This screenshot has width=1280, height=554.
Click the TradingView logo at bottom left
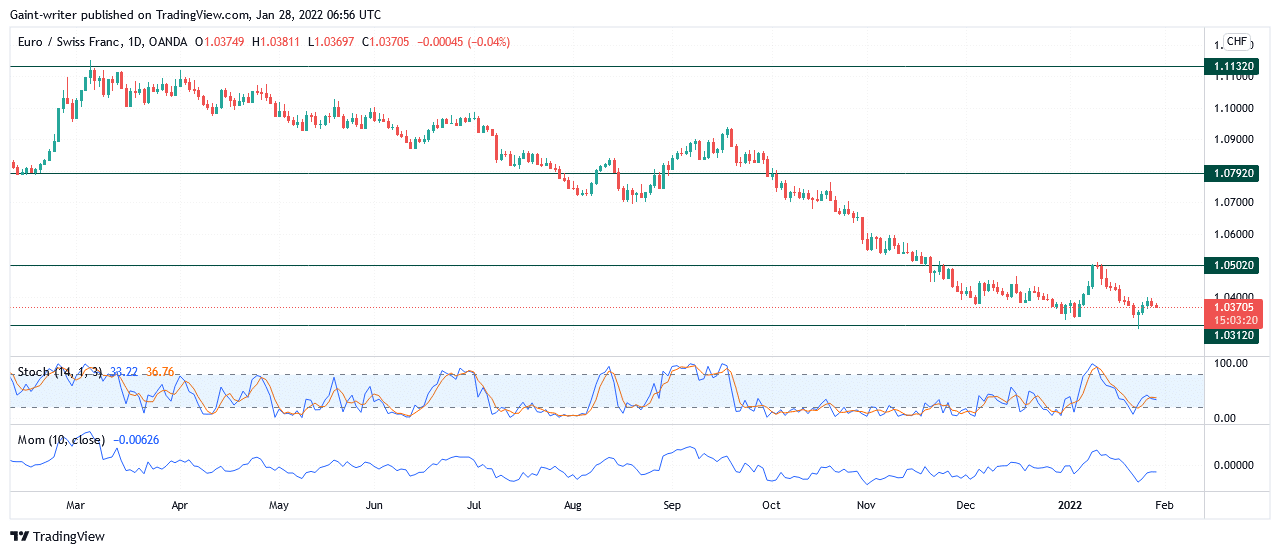(57, 537)
